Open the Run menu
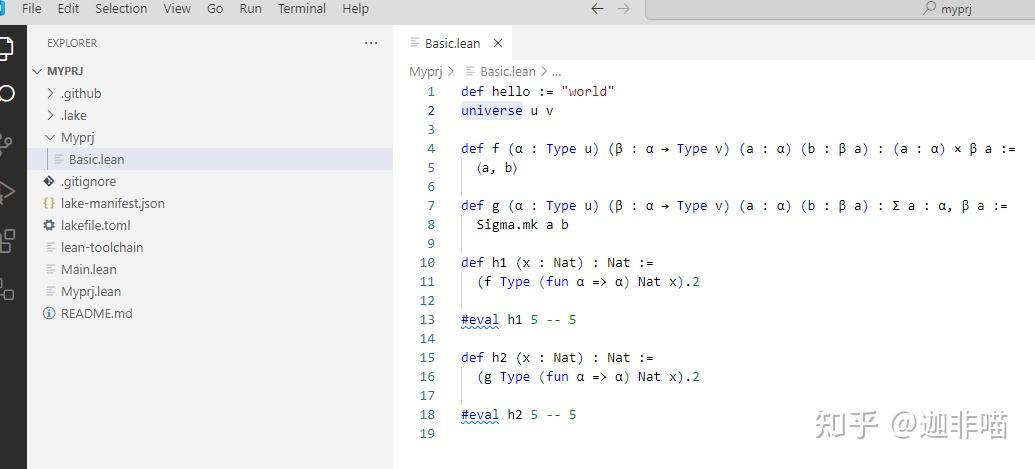The height and width of the screenshot is (469, 1035). click(x=250, y=9)
